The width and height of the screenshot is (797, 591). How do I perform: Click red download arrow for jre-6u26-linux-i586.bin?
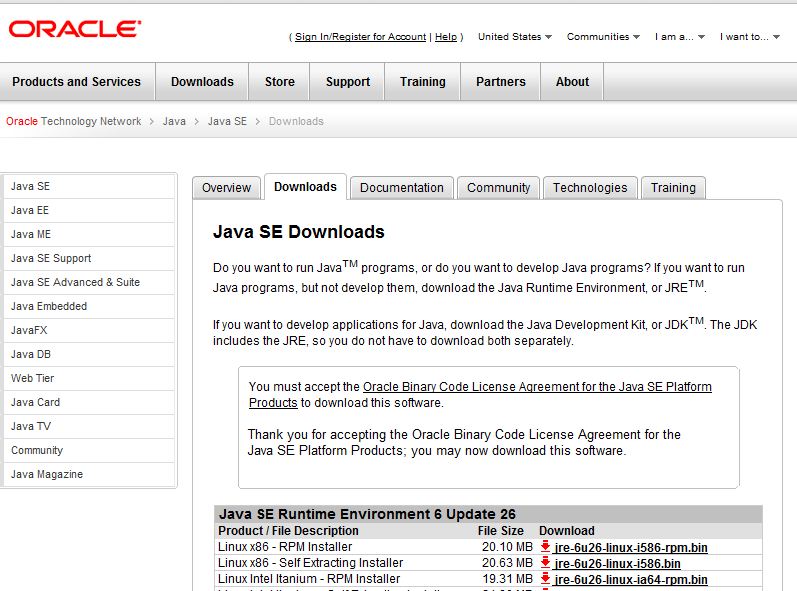click(545, 563)
